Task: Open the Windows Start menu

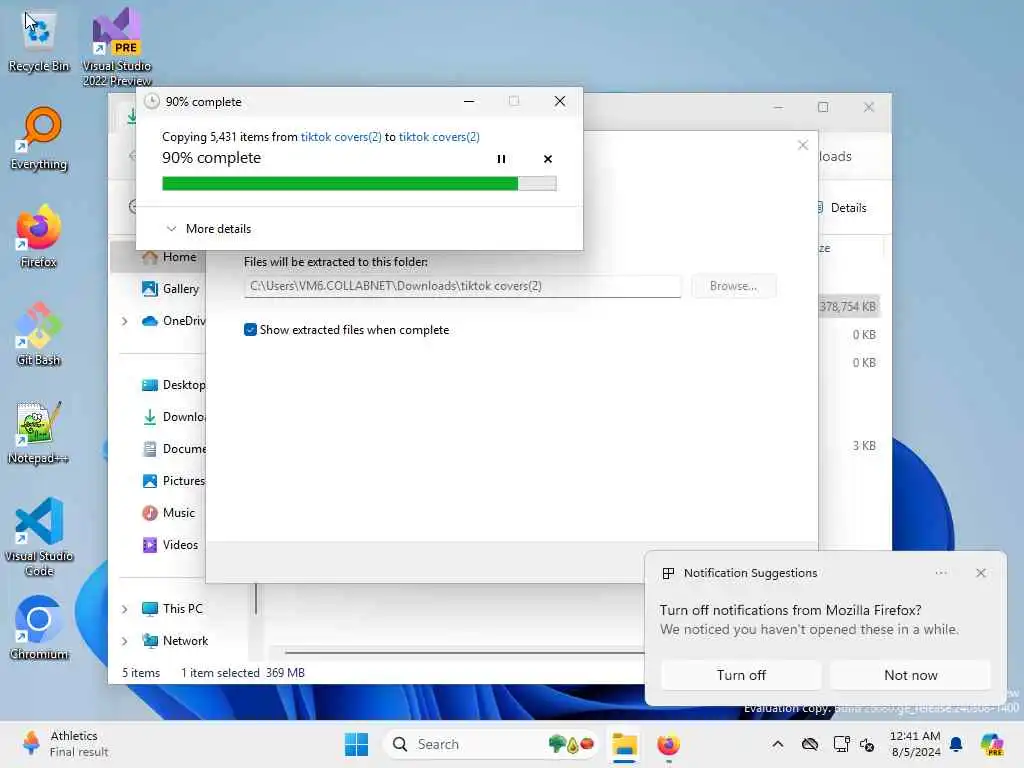Action: (357, 744)
